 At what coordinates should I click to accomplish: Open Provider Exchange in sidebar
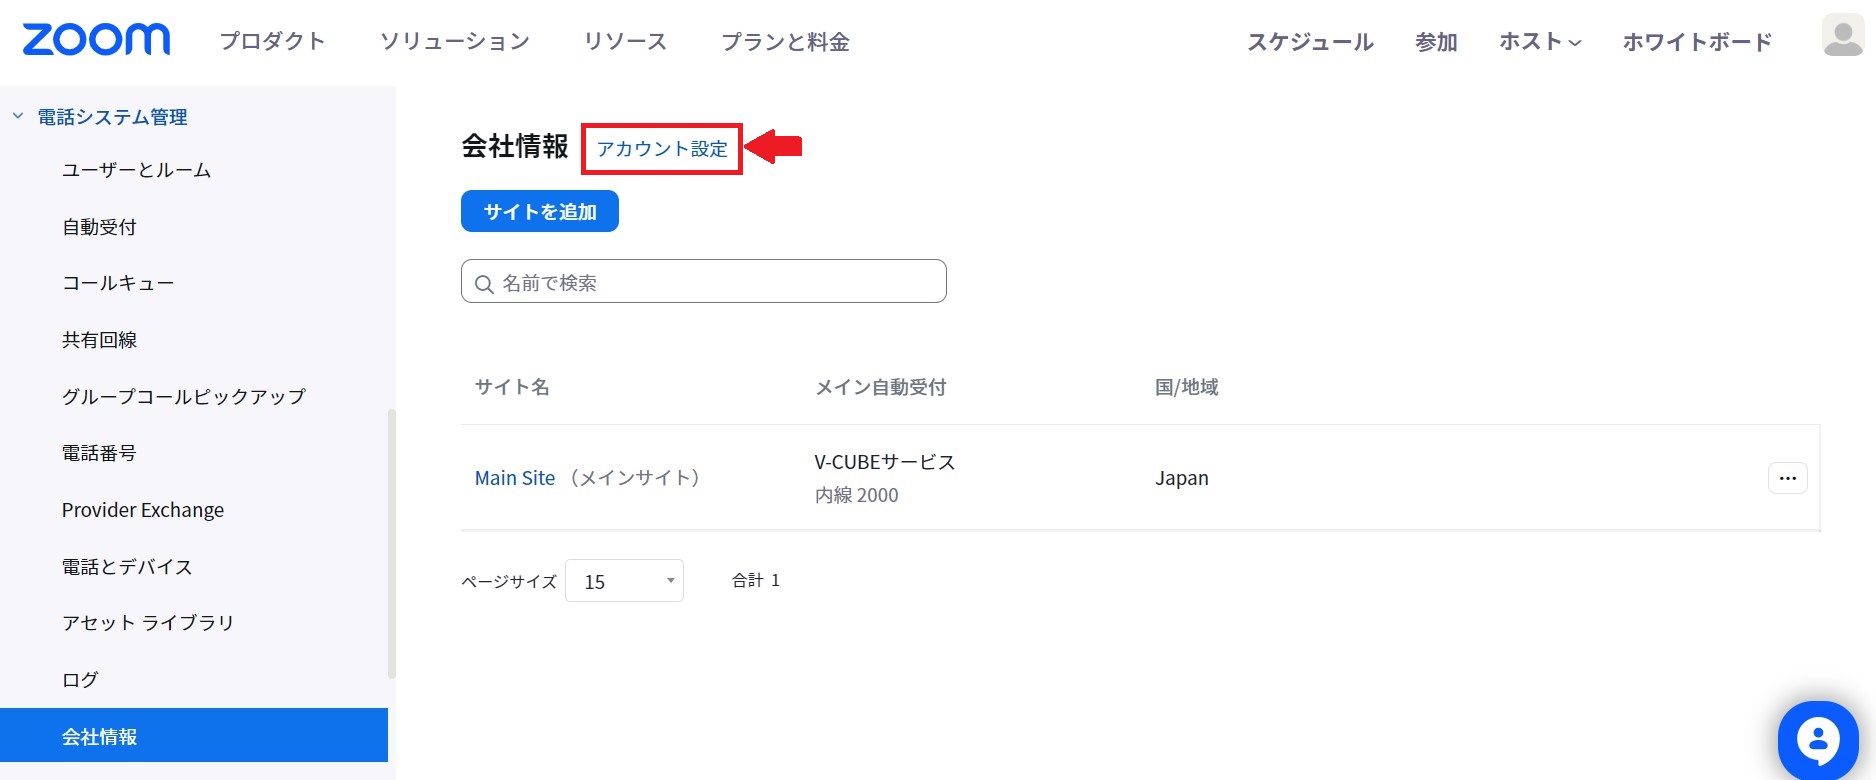click(x=143, y=510)
